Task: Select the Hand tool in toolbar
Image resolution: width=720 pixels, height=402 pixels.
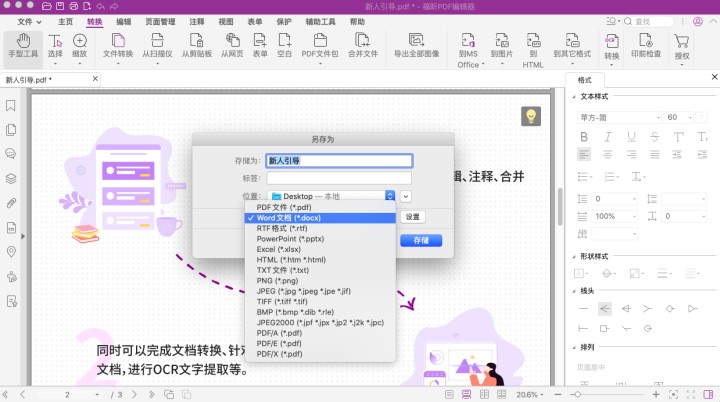Action: 18,46
